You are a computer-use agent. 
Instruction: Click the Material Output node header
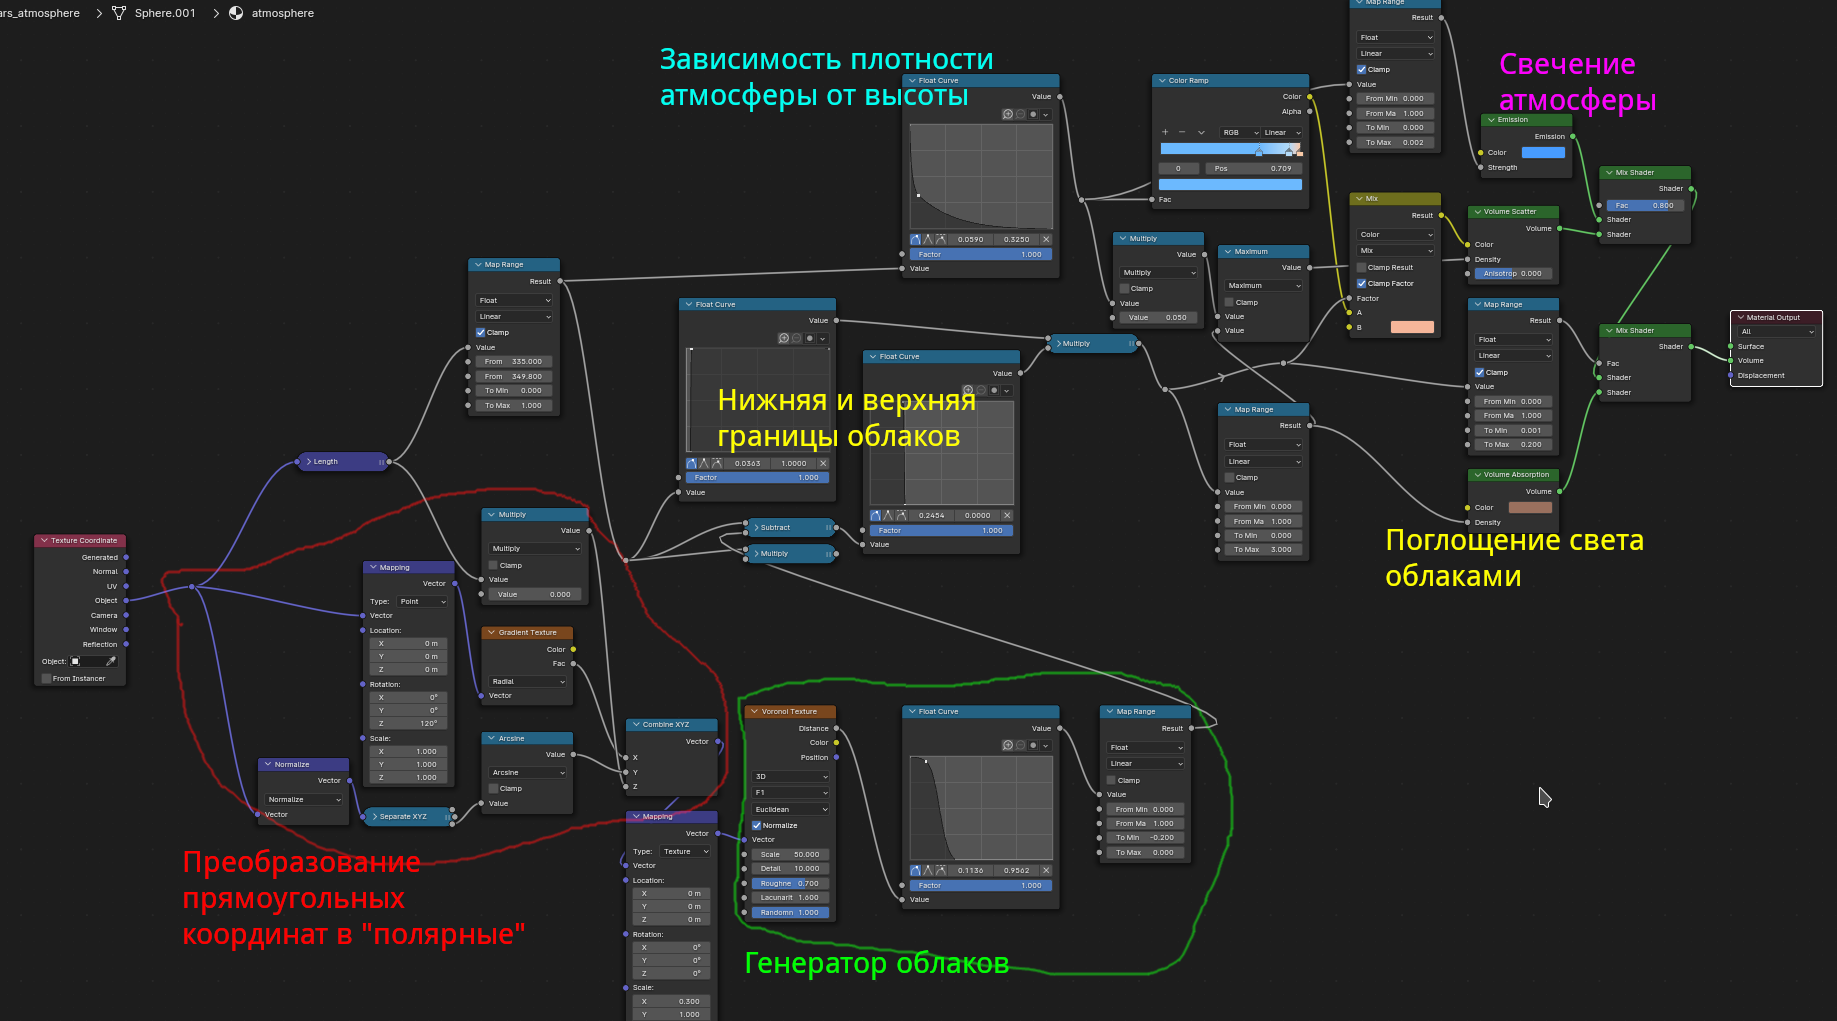1776,317
